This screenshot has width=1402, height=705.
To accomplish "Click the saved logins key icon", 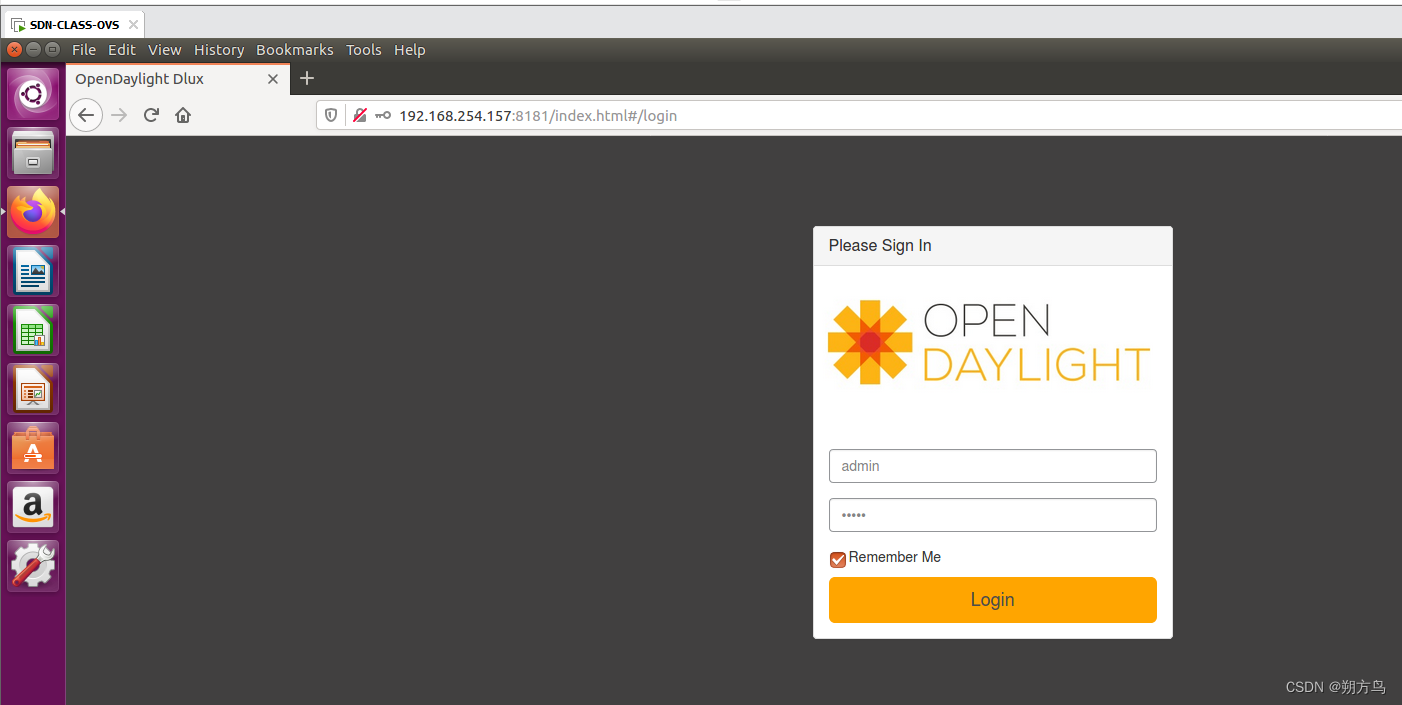I will (x=383, y=116).
